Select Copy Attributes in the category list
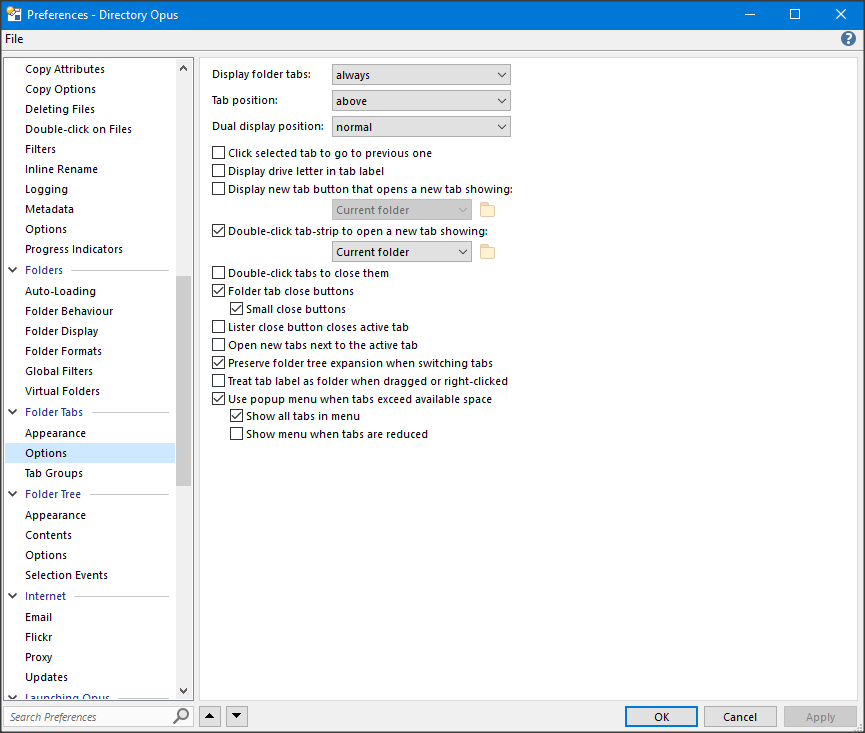 65,69
